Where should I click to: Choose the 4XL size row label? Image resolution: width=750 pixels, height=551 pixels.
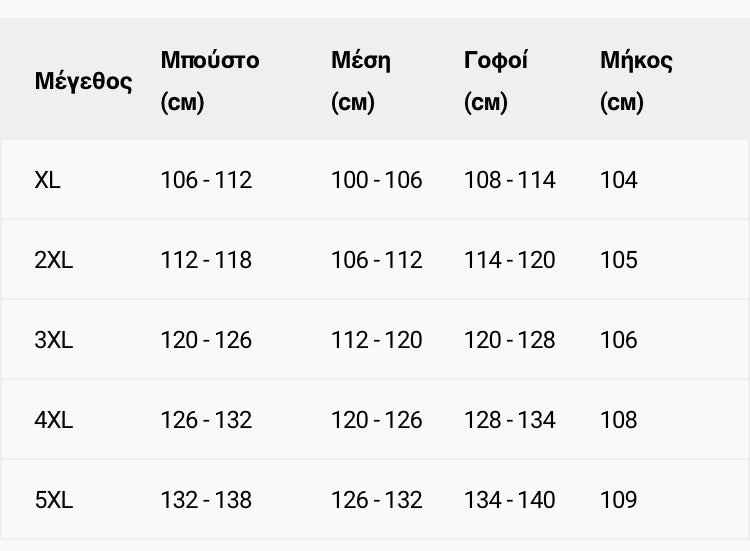(x=54, y=420)
